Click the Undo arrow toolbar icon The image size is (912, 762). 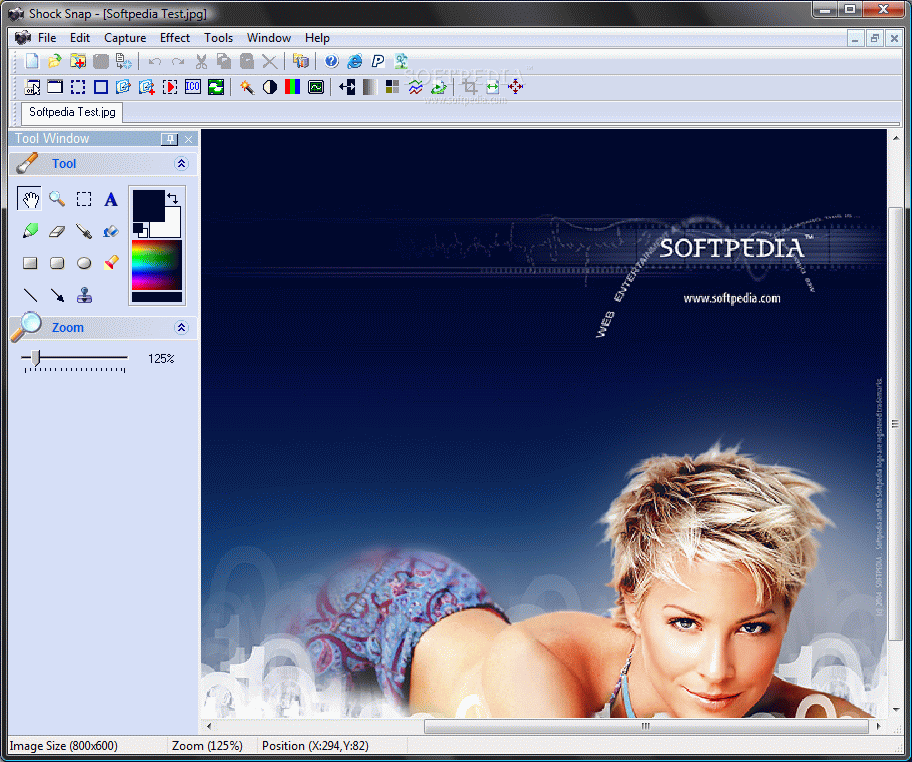tap(155, 61)
